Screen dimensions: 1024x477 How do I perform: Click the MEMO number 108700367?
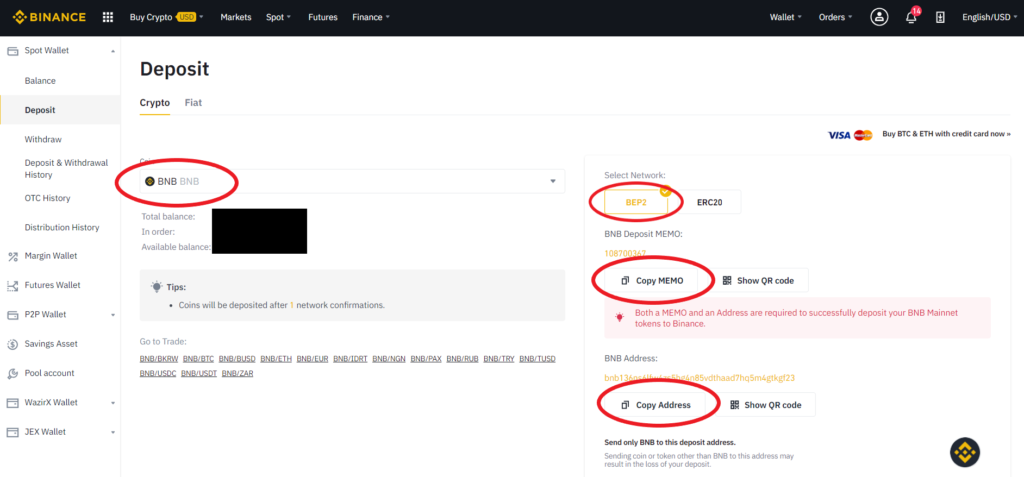pos(626,254)
